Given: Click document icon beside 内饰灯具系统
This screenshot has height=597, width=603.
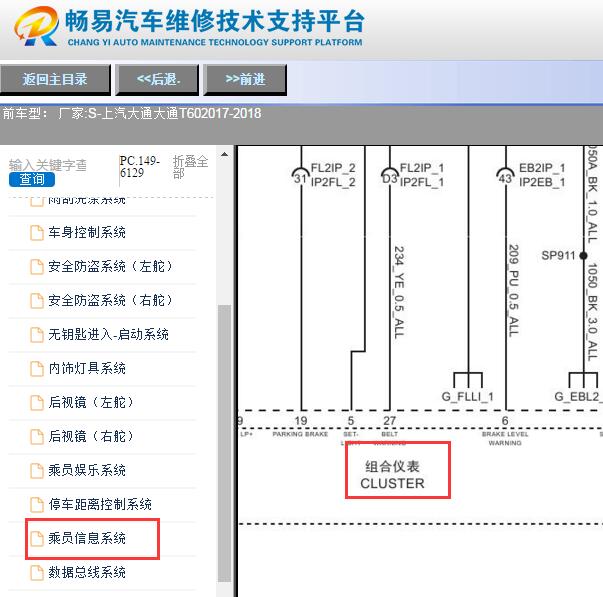Looking at the screenshot, I should pos(37,369).
